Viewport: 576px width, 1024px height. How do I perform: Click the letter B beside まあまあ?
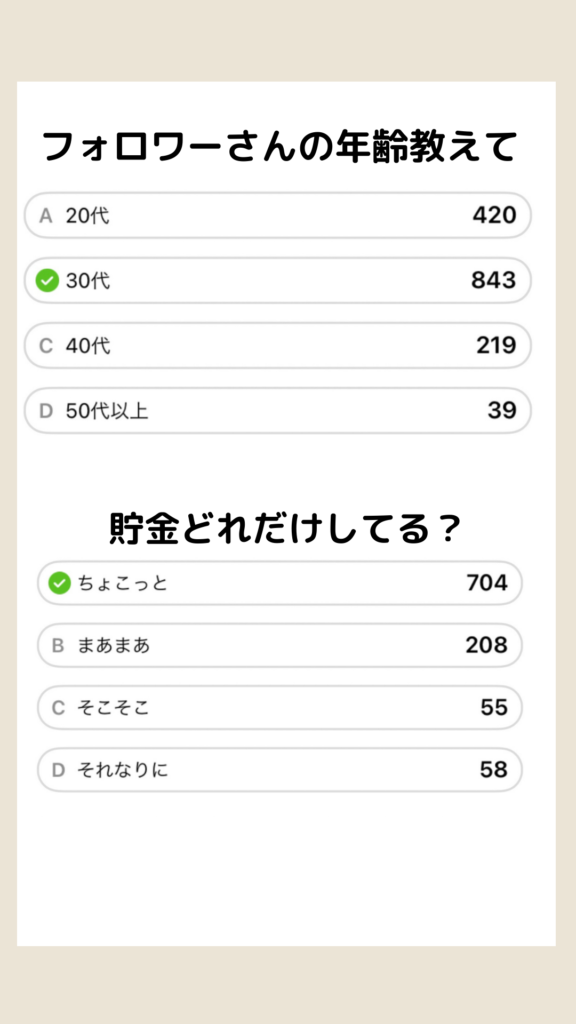[58, 646]
